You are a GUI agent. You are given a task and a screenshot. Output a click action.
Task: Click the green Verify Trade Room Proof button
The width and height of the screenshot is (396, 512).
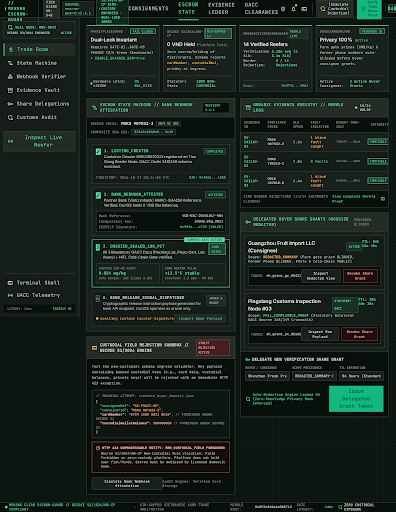pos(369,9)
